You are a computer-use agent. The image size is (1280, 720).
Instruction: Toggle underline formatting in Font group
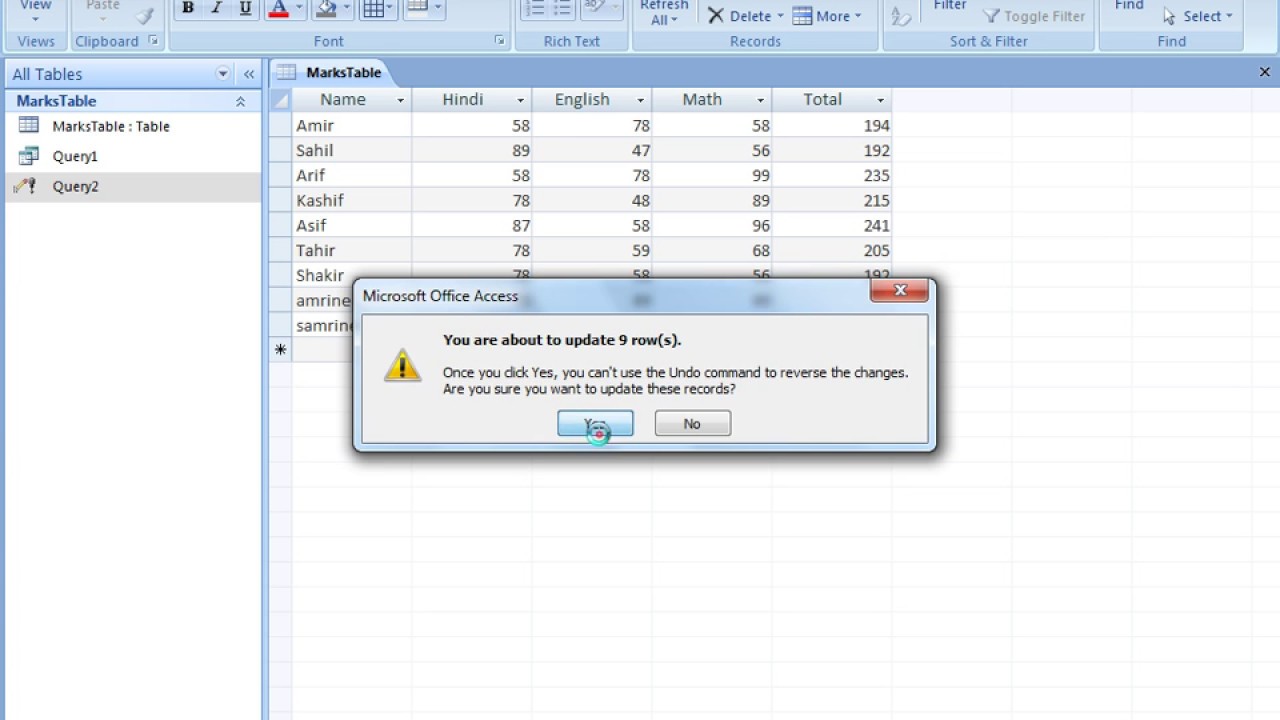click(245, 9)
